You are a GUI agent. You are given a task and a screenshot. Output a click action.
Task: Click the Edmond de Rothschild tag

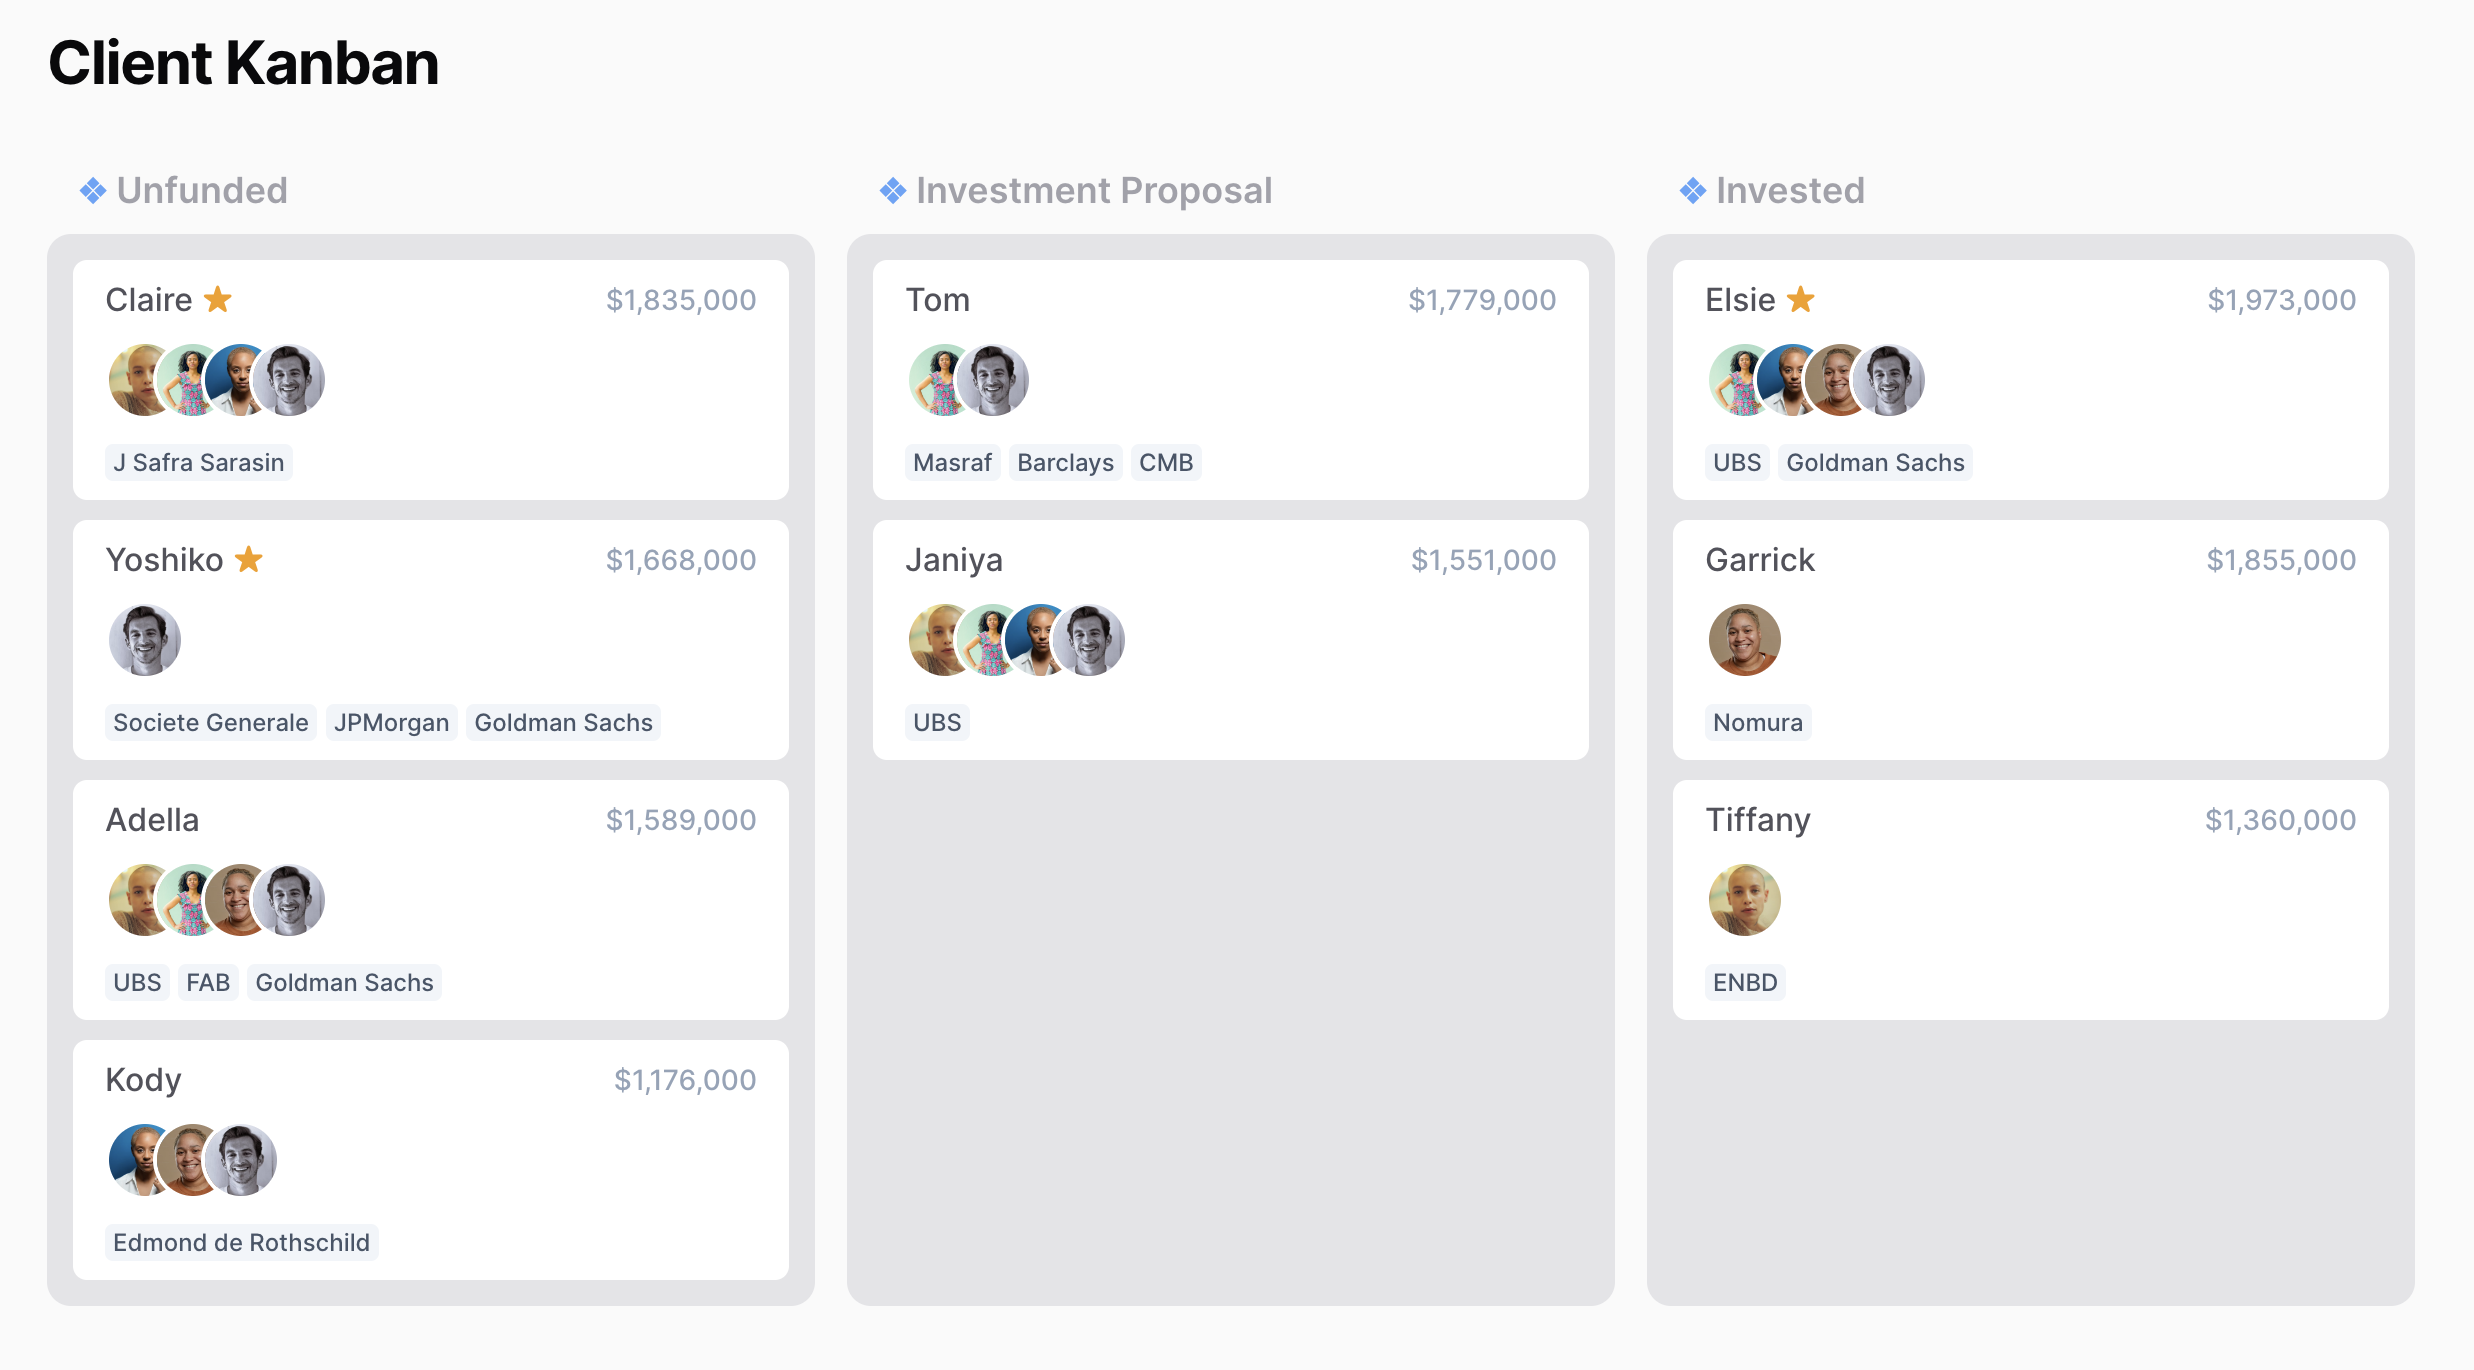[241, 1243]
